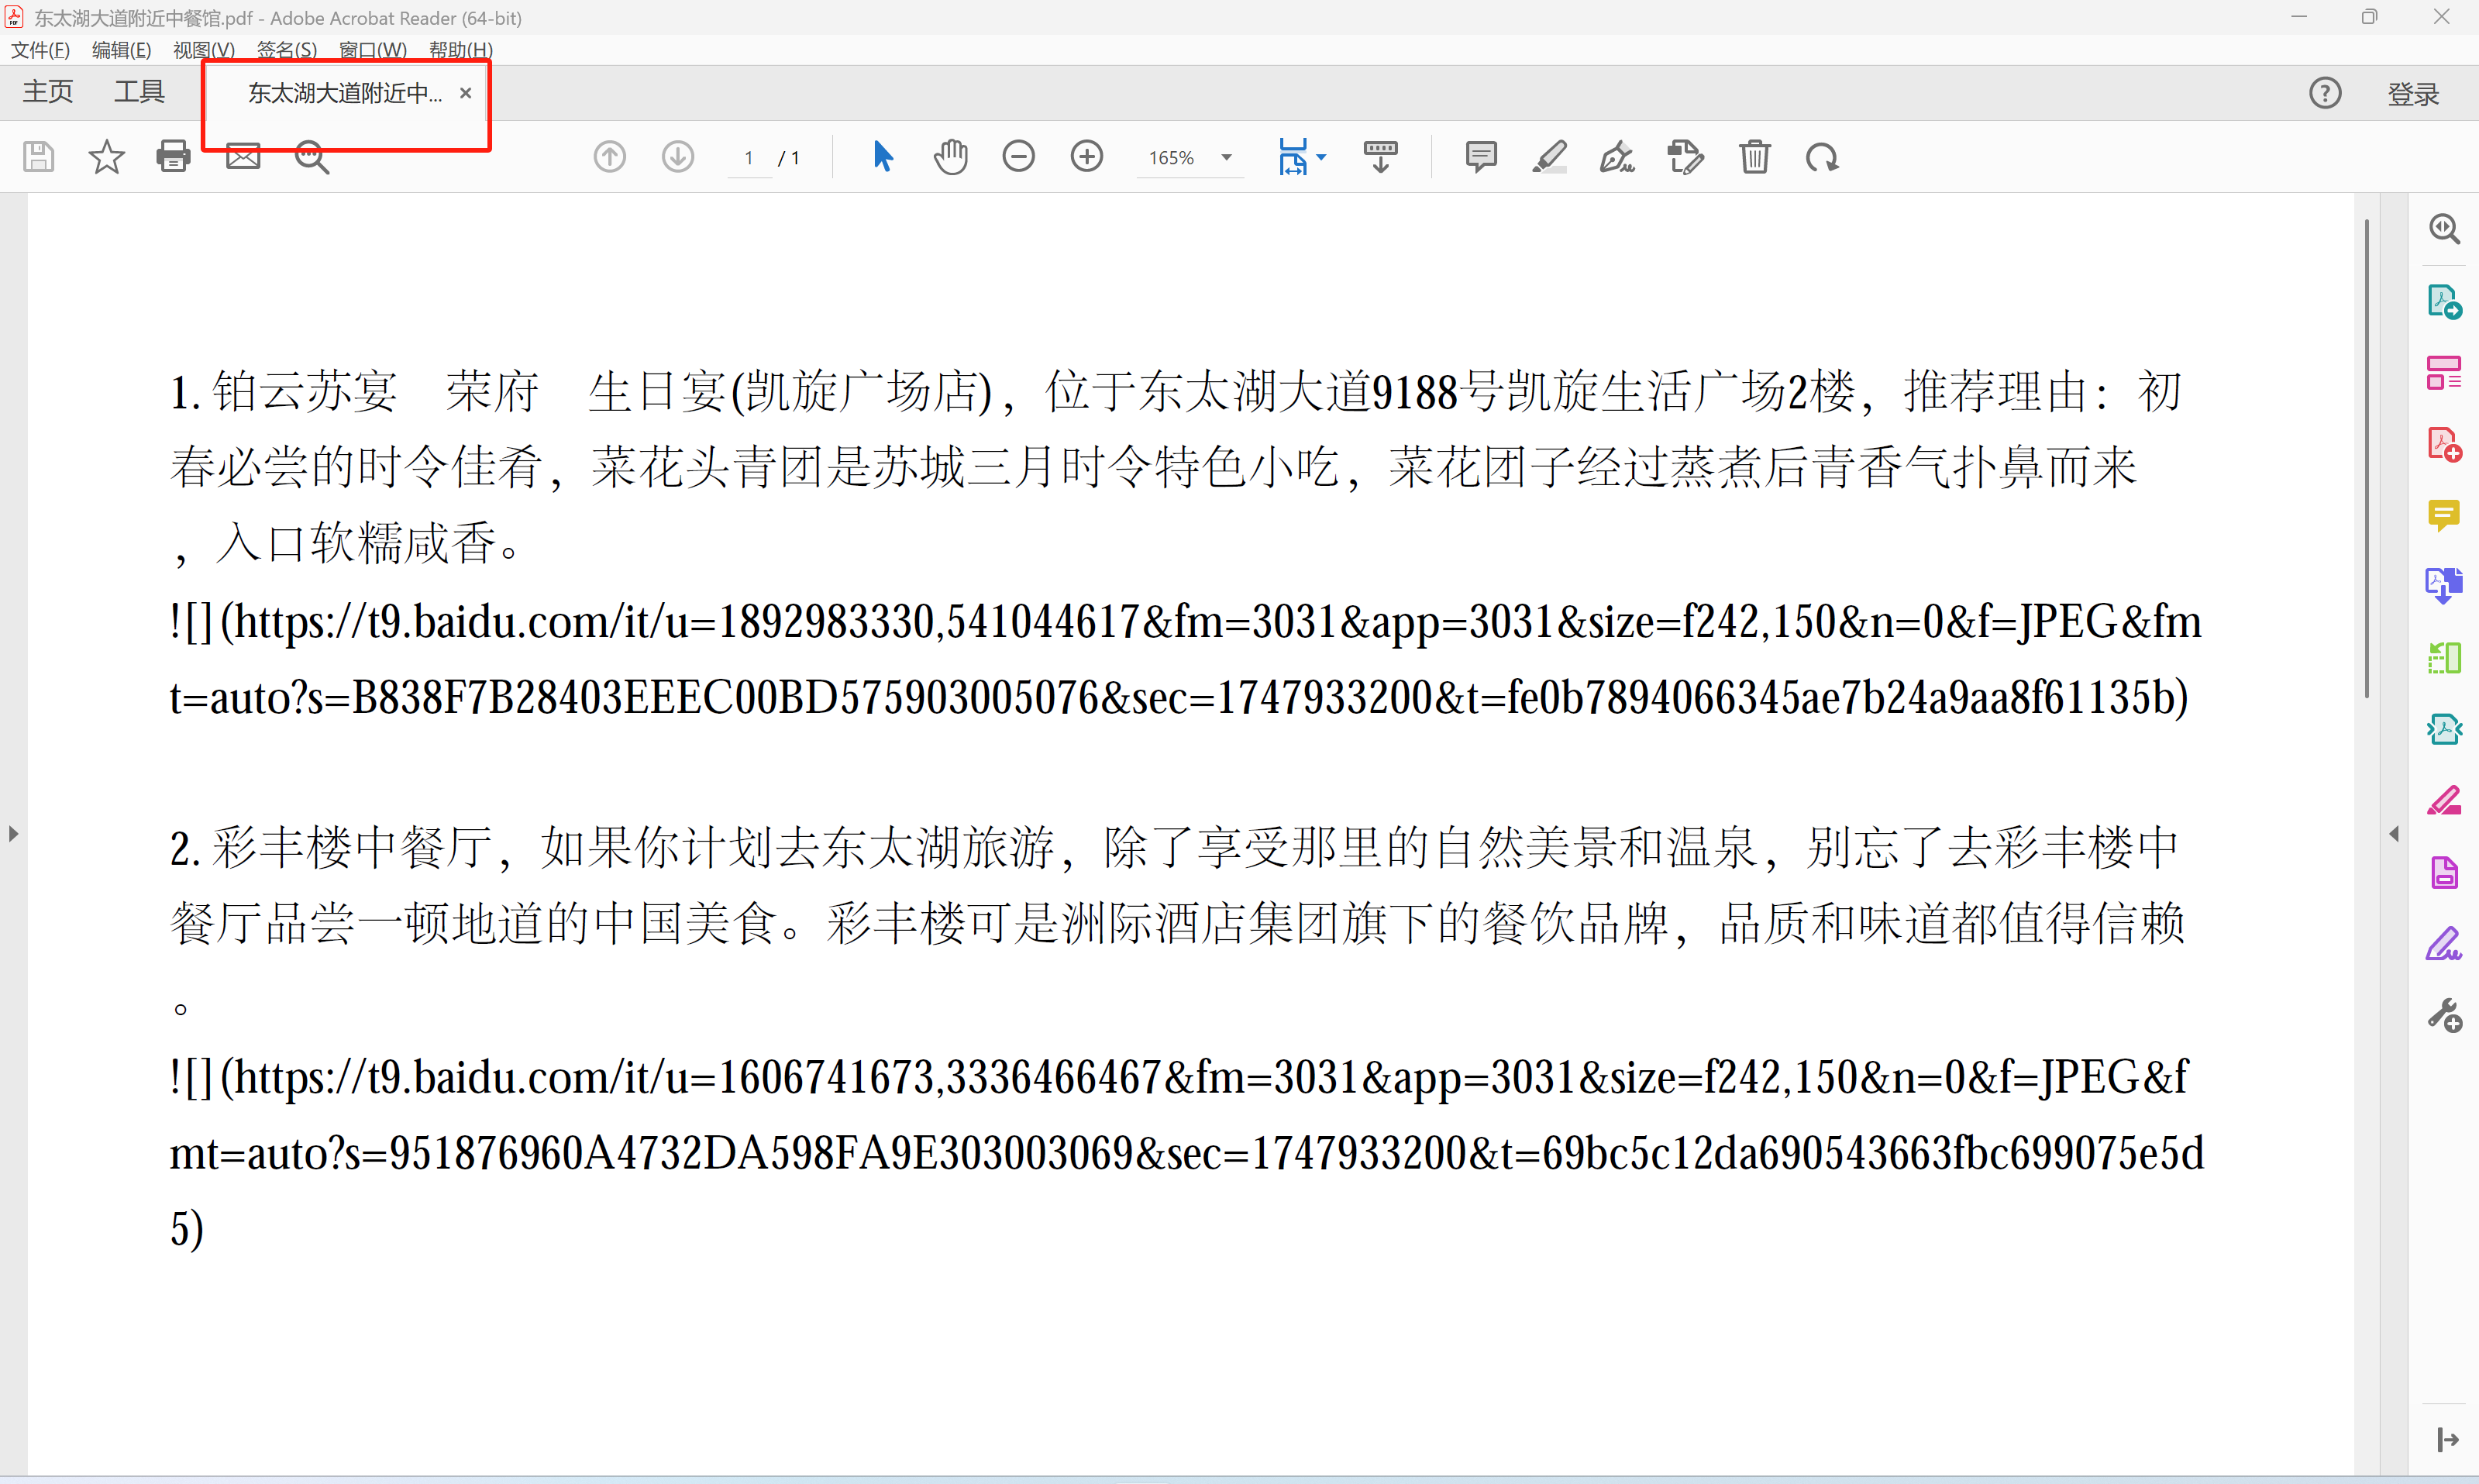The height and width of the screenshot is (1484, 2479).
Task: Switch to the 工具 tab
Action: click(139, 92)
